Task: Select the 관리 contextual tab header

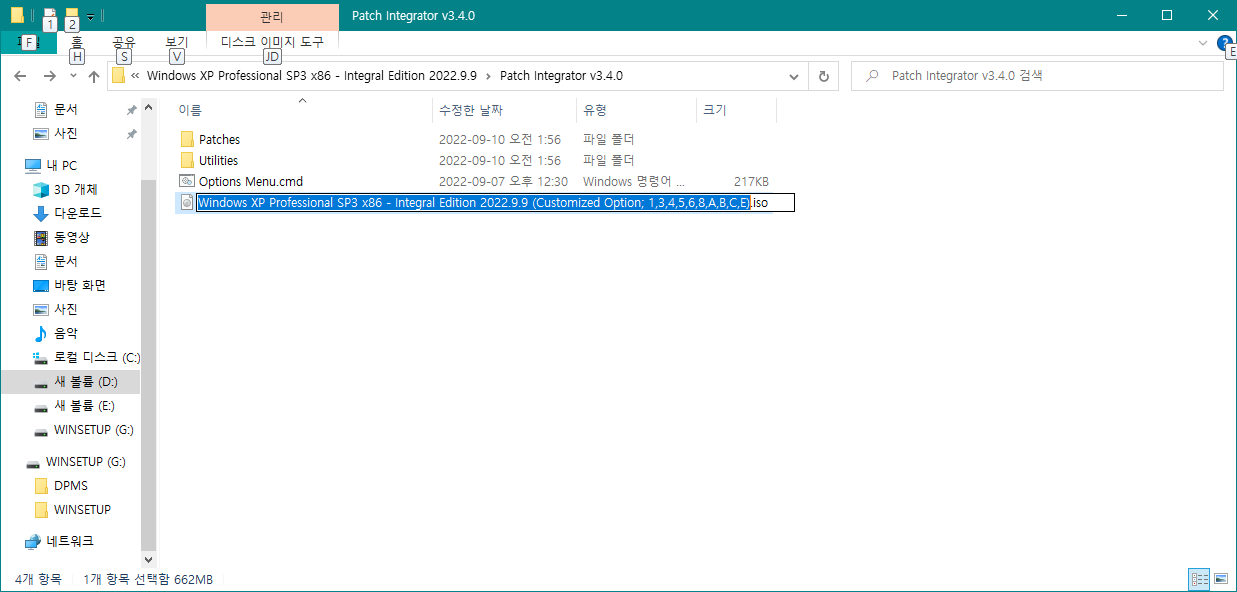Action: pos(272,16)
